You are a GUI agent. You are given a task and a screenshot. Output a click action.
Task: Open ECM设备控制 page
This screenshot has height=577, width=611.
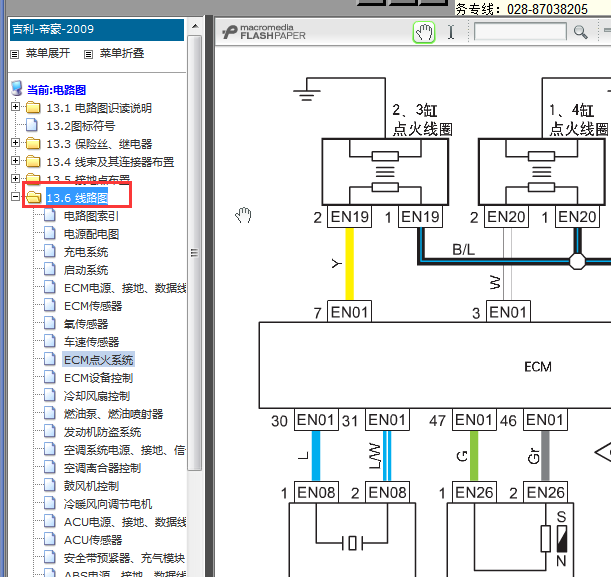click(99, 378)
